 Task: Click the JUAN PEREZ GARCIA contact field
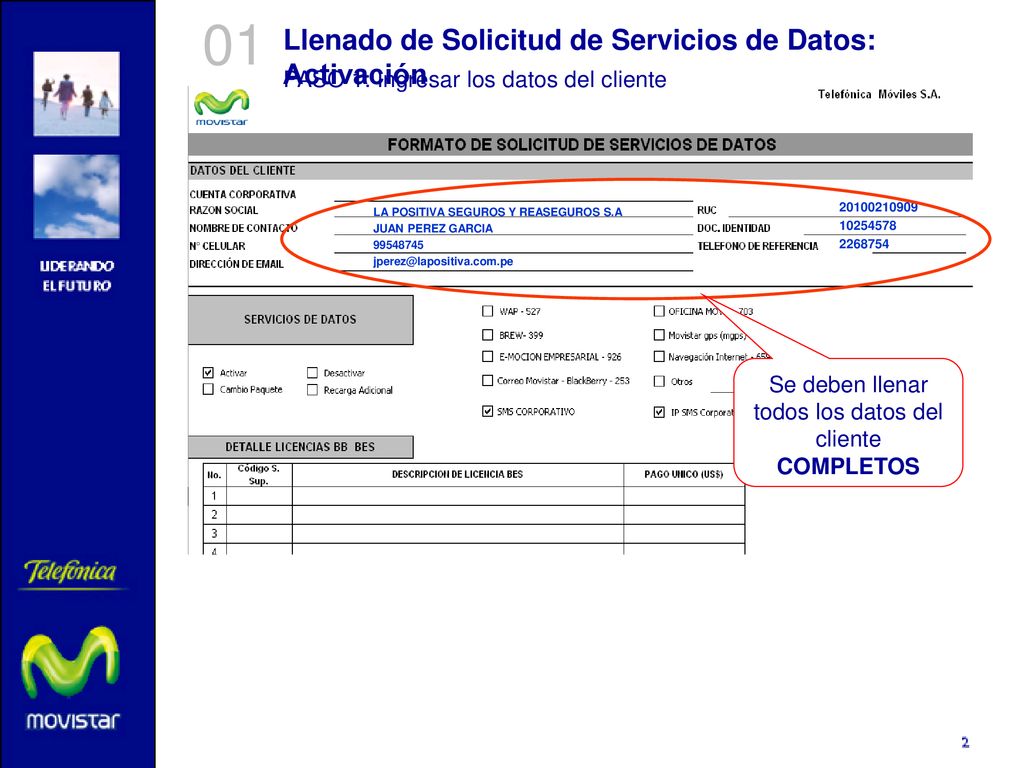[x=432, y=228]
